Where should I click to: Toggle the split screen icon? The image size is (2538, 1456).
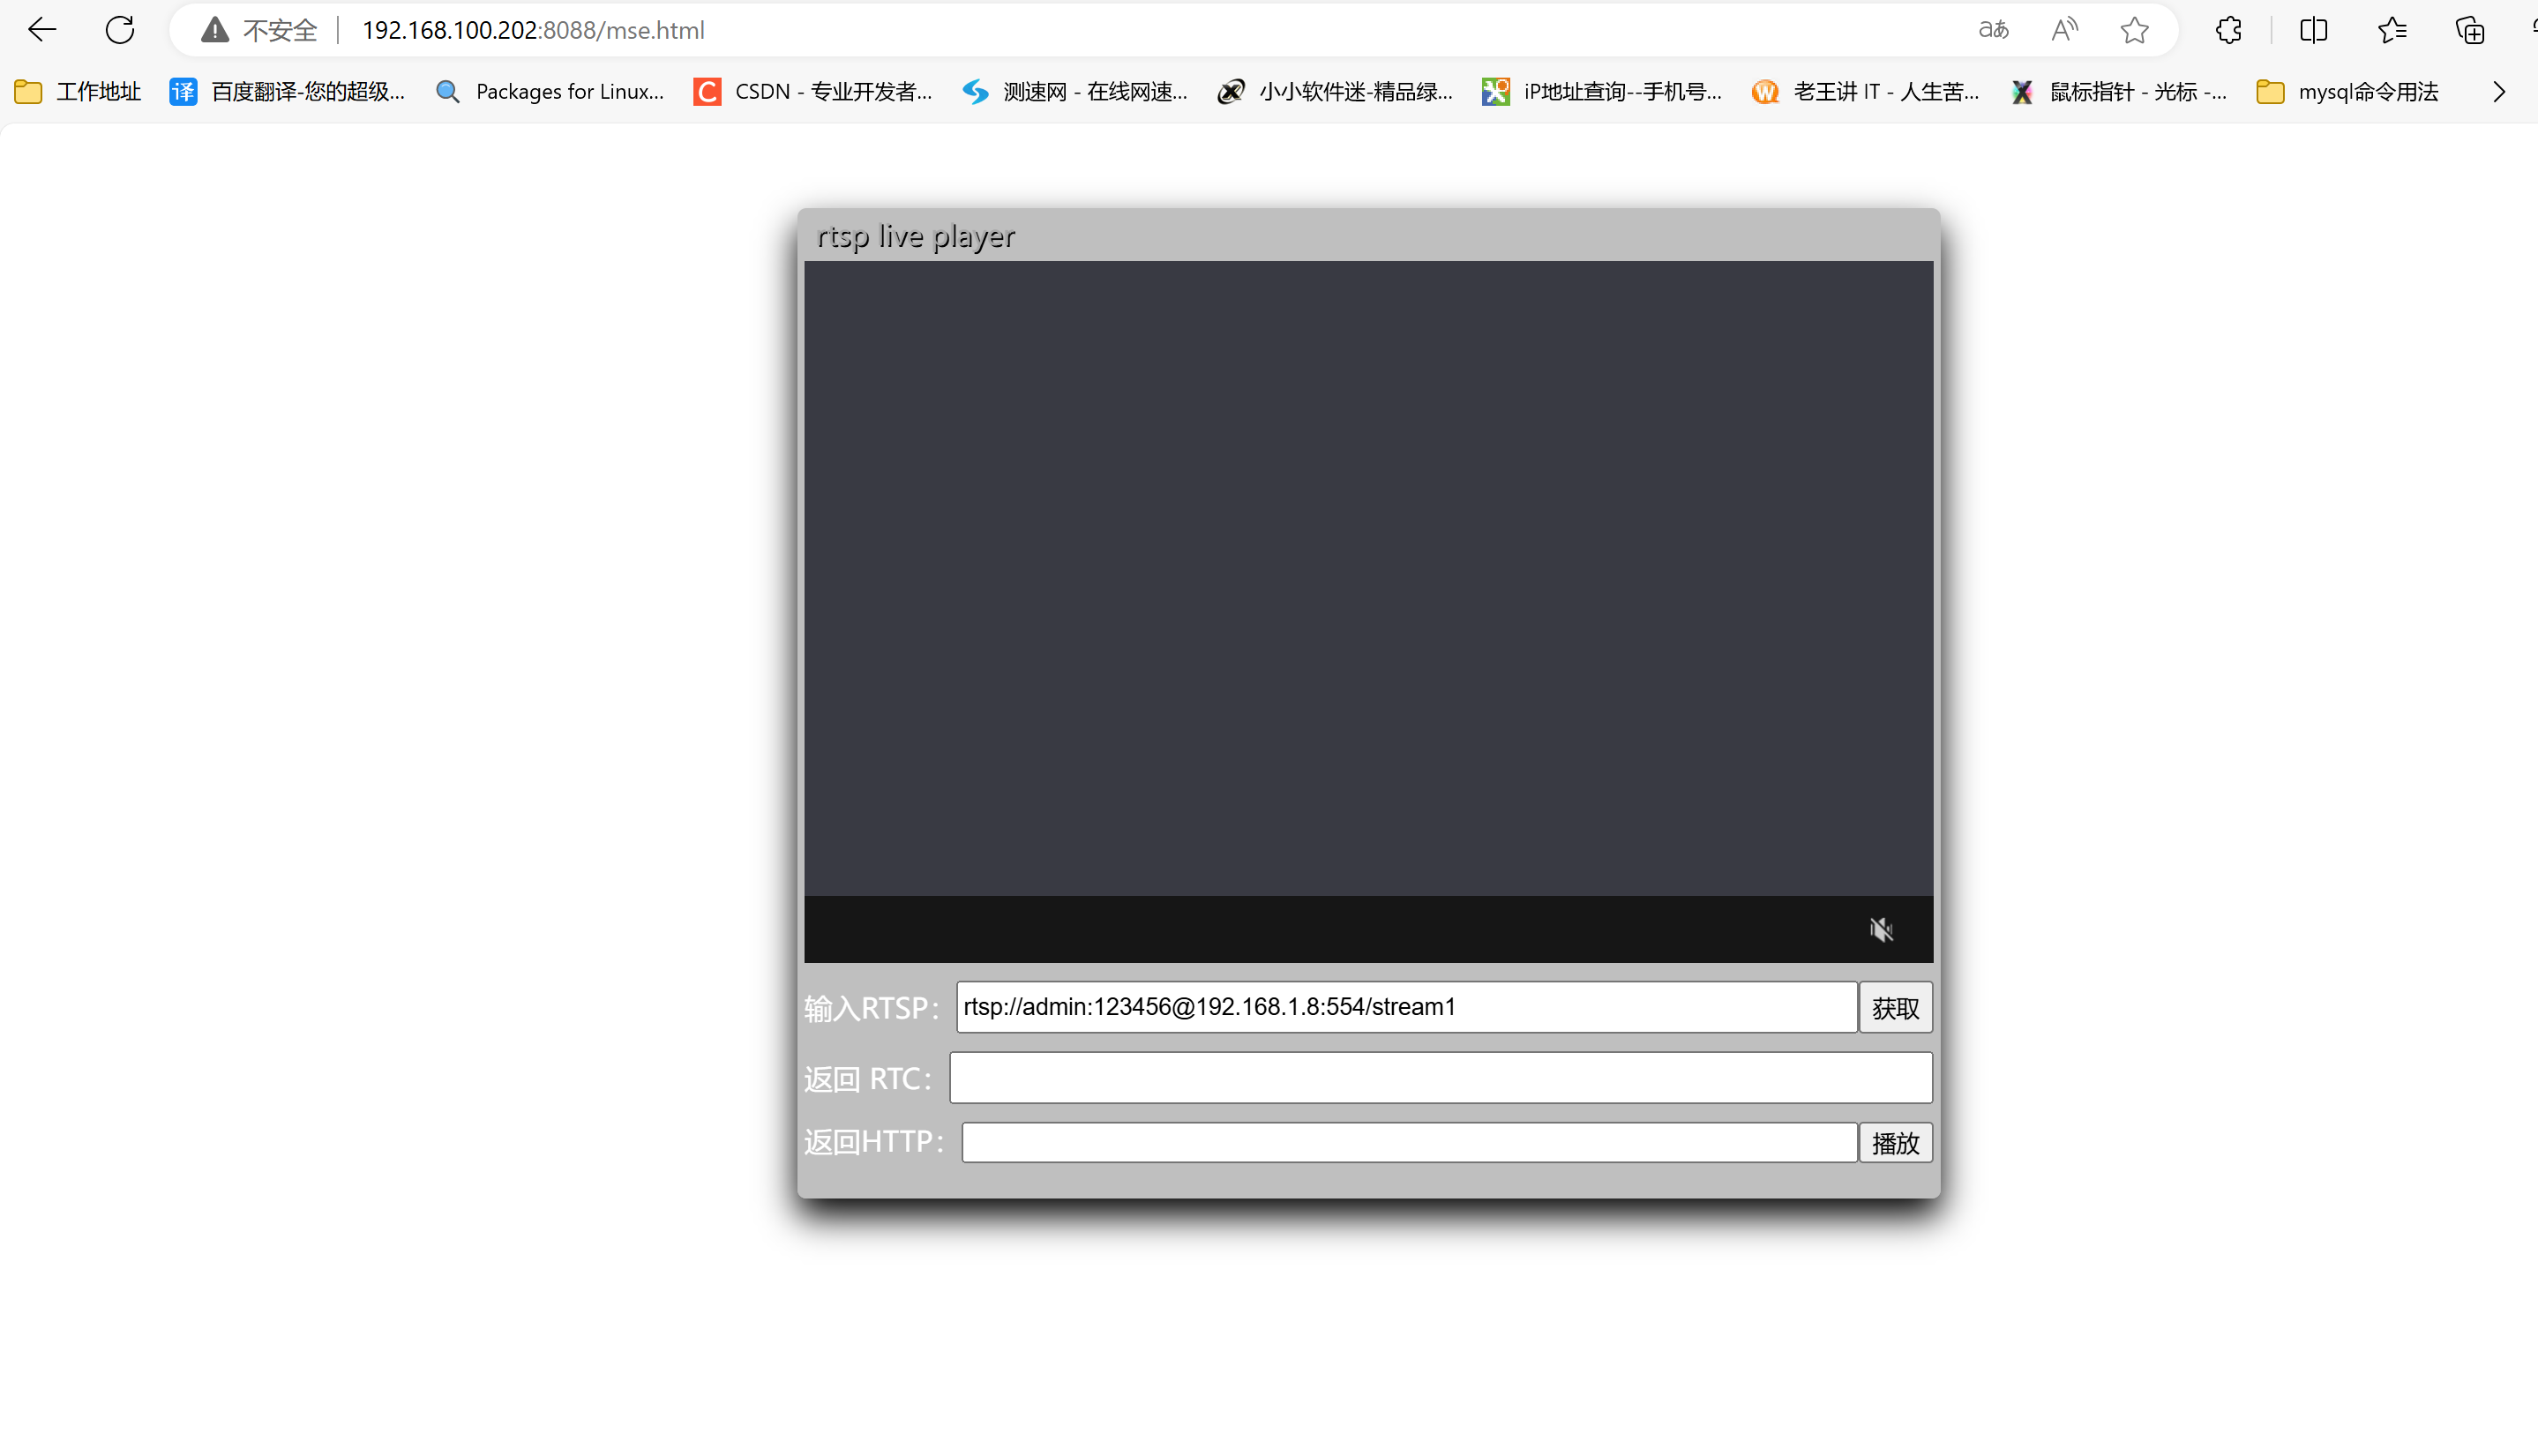(2313, 30)
